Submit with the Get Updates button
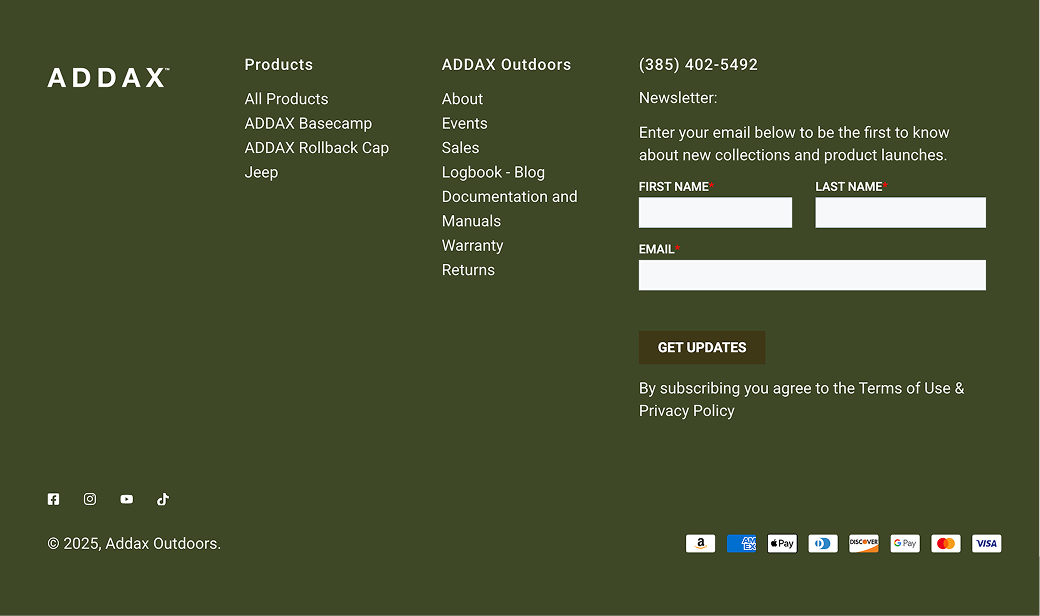 point(702,347)
